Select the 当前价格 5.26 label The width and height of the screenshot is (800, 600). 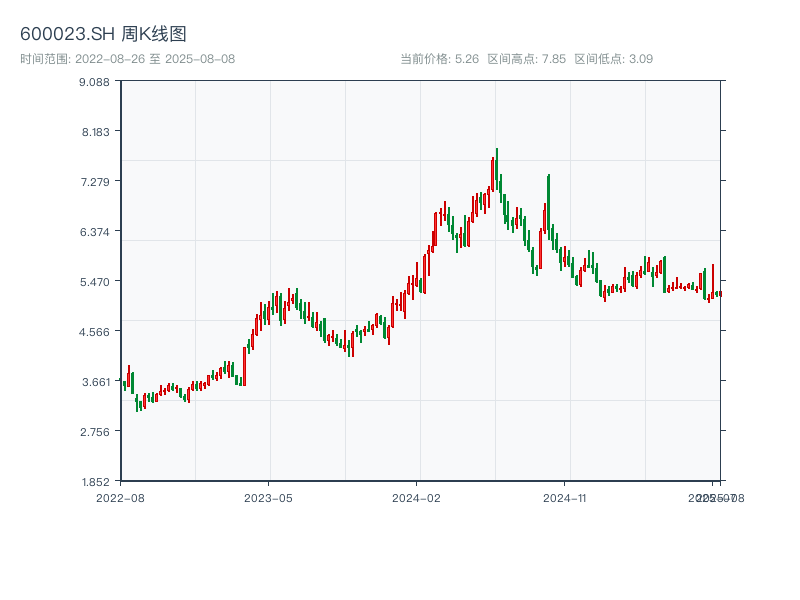click(x=439, y=59)
